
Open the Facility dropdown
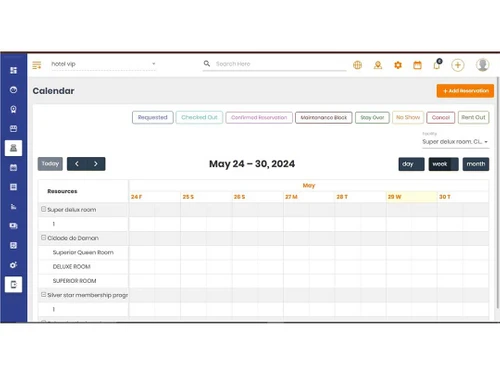[x=455, y=142]
